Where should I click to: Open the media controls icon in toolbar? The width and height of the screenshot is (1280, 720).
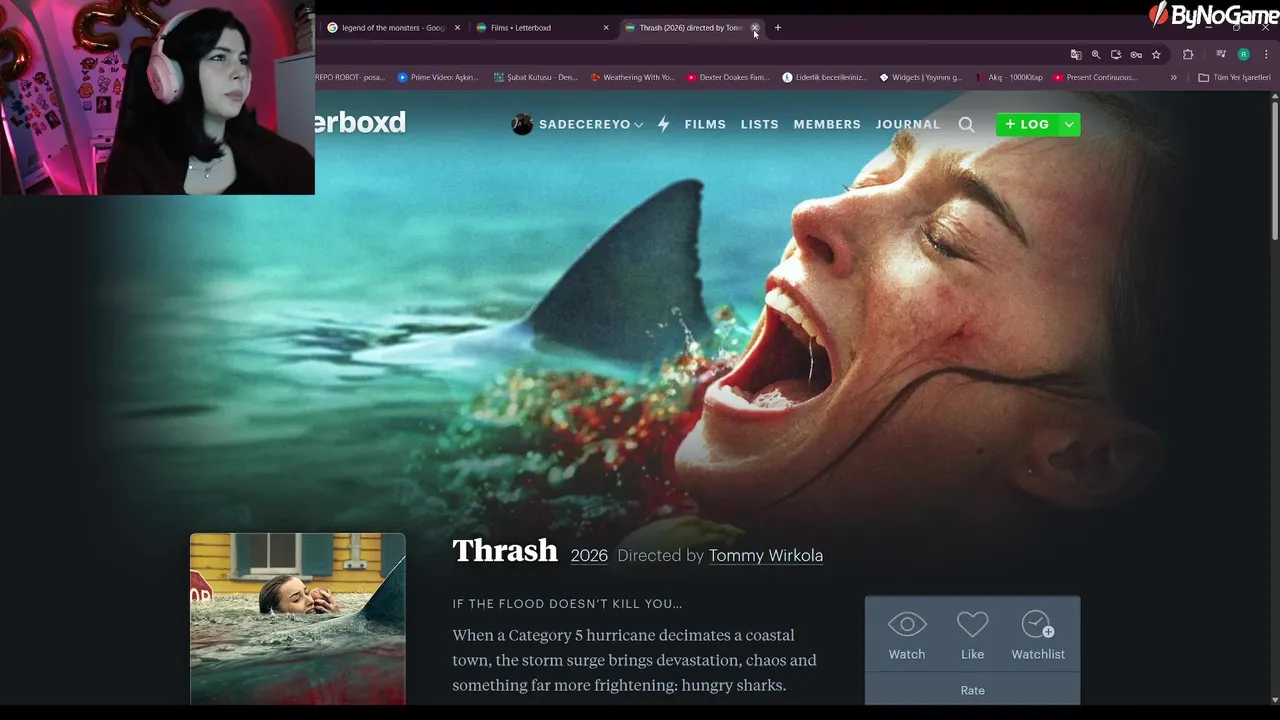click(1221, 55)
